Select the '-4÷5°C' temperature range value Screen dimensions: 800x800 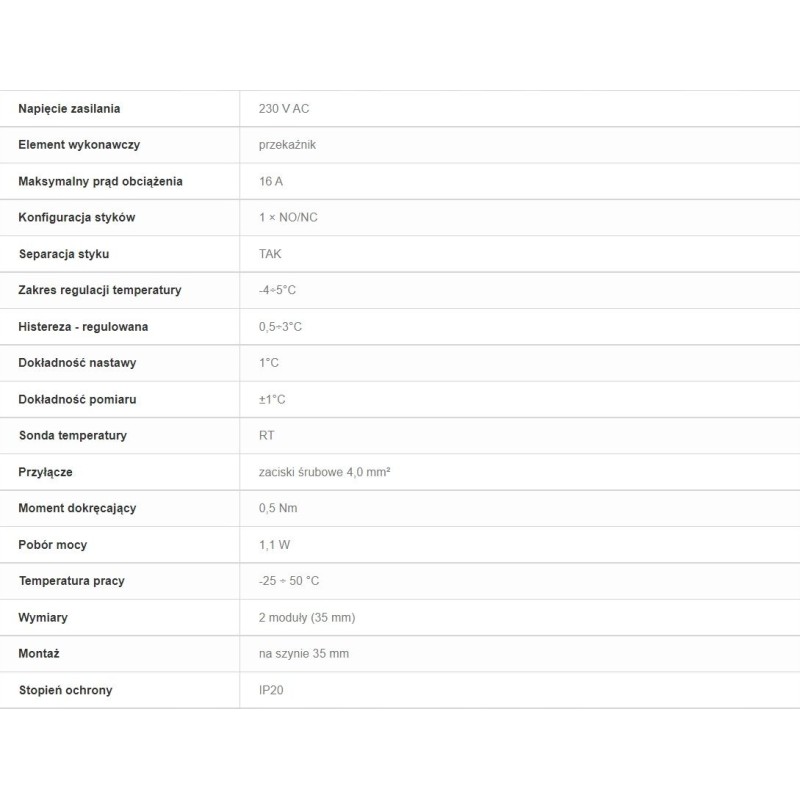pos(277,290)
